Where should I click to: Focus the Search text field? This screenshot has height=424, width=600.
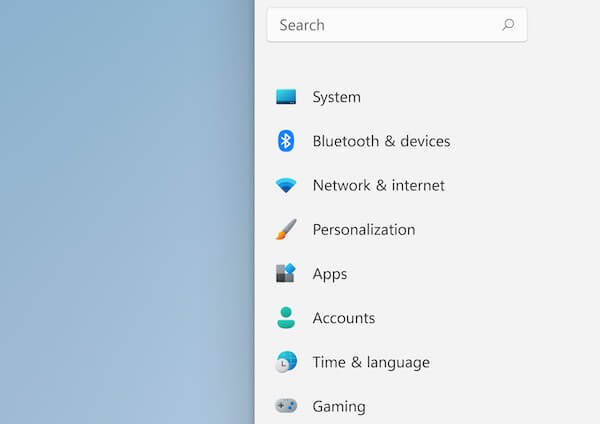coord(385,25)
